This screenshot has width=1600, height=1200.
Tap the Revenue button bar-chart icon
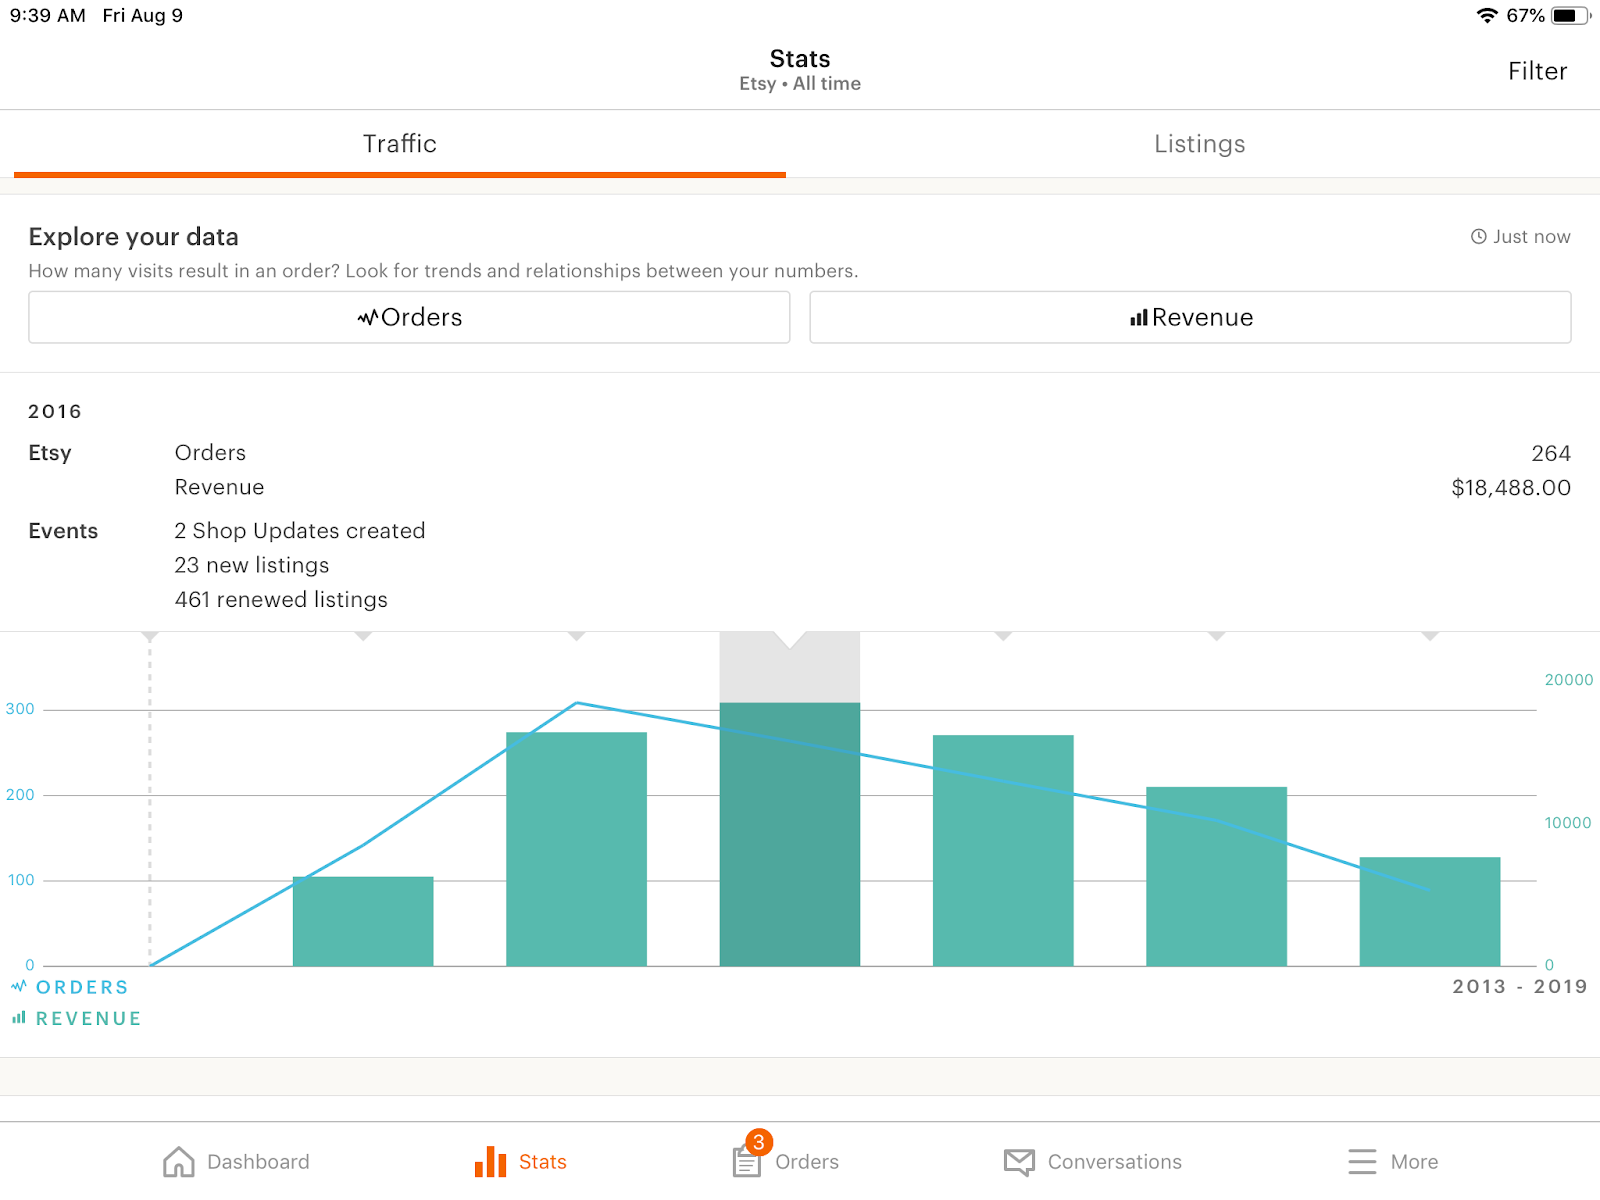tap(1139, 318)
